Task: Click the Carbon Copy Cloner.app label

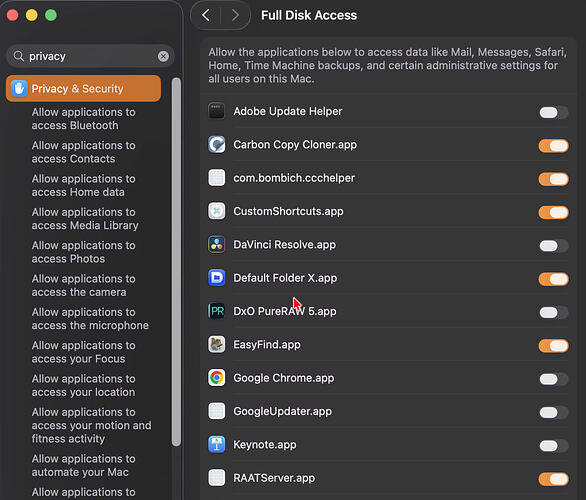Action: (x=295, y=145)
